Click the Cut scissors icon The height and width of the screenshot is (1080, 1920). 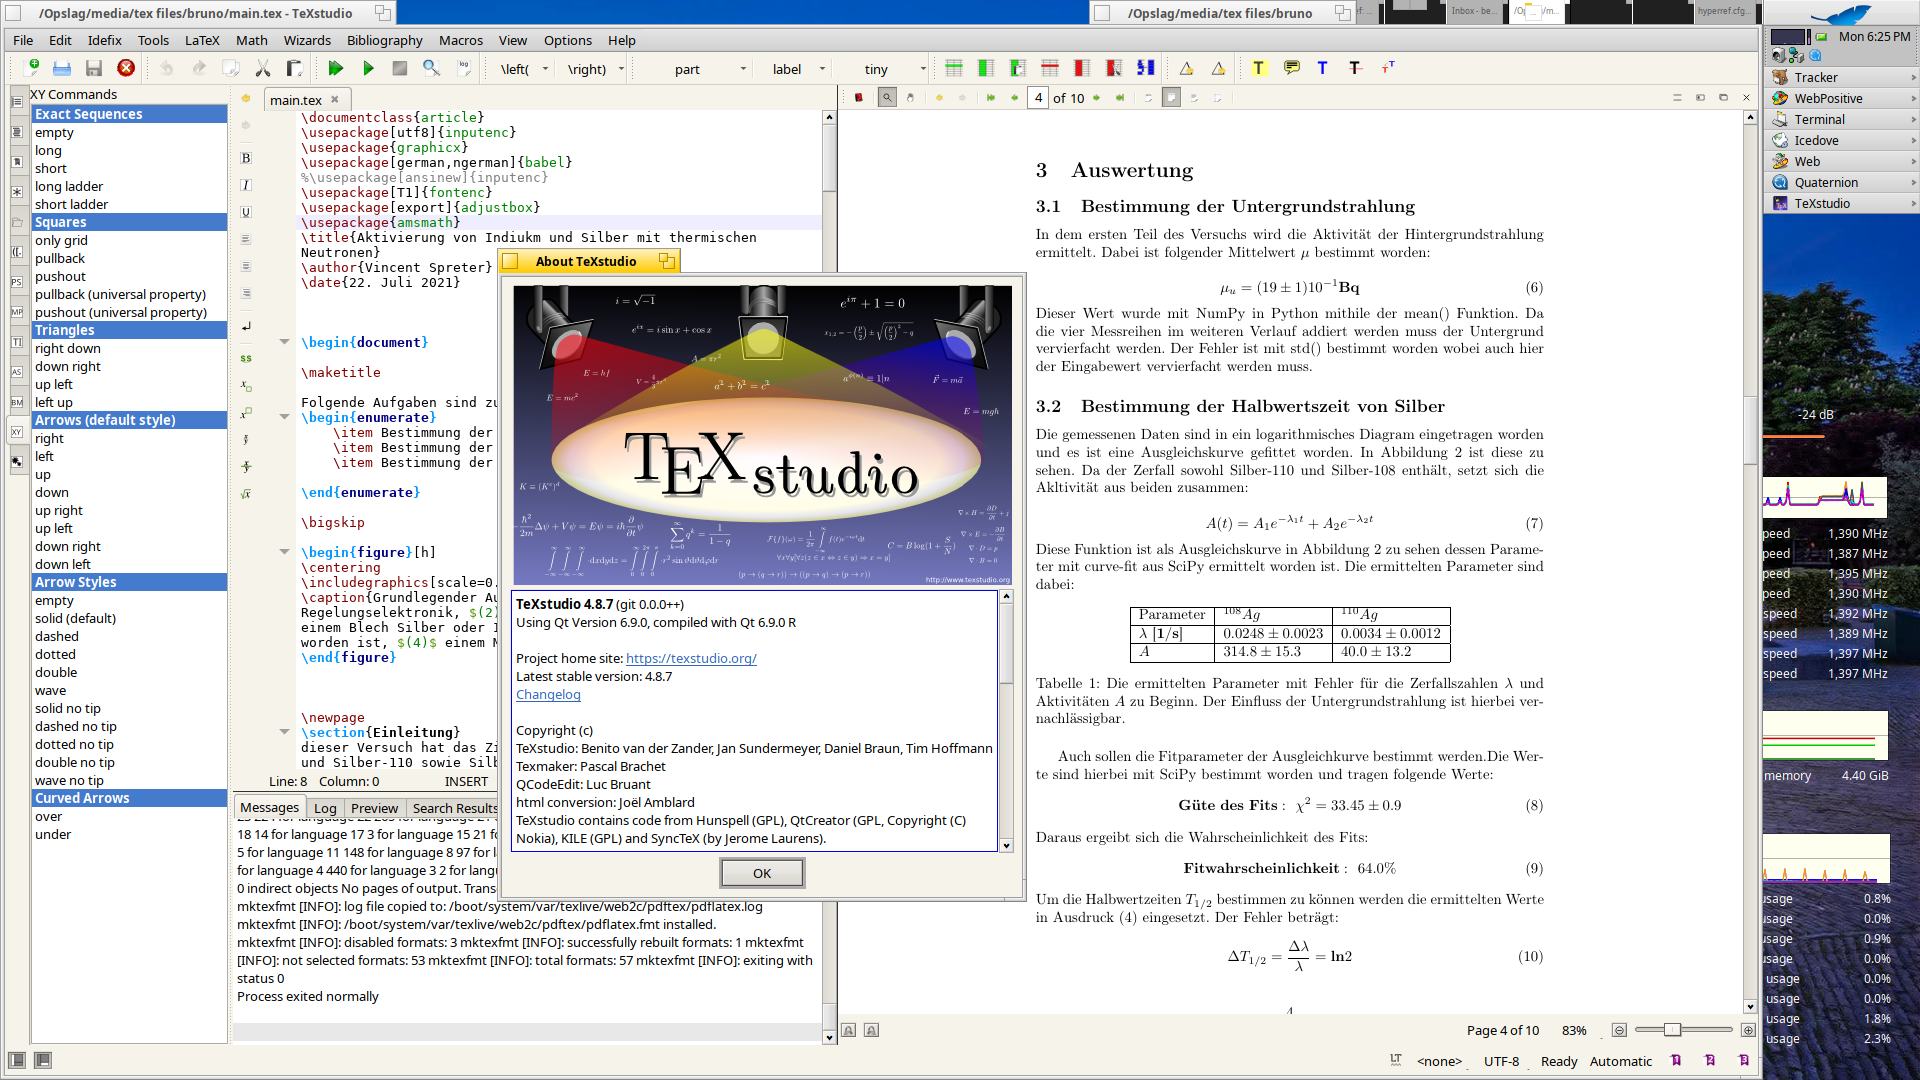click(263, 69)
